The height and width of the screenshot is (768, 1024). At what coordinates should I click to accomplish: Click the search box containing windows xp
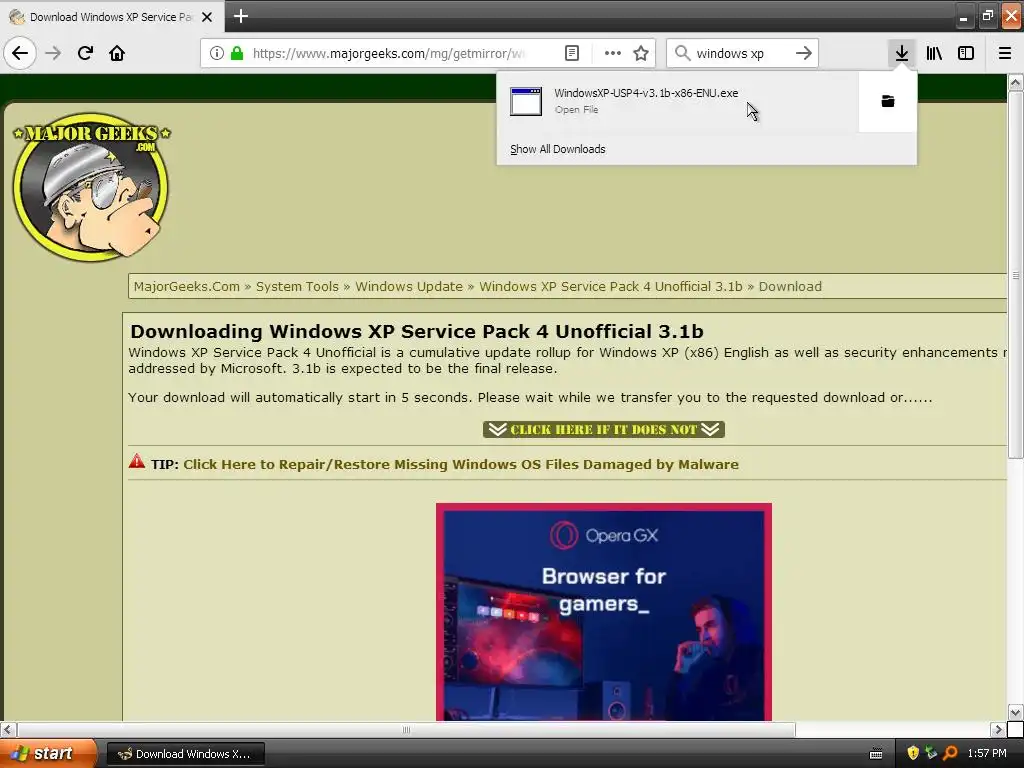click(742, 54)
